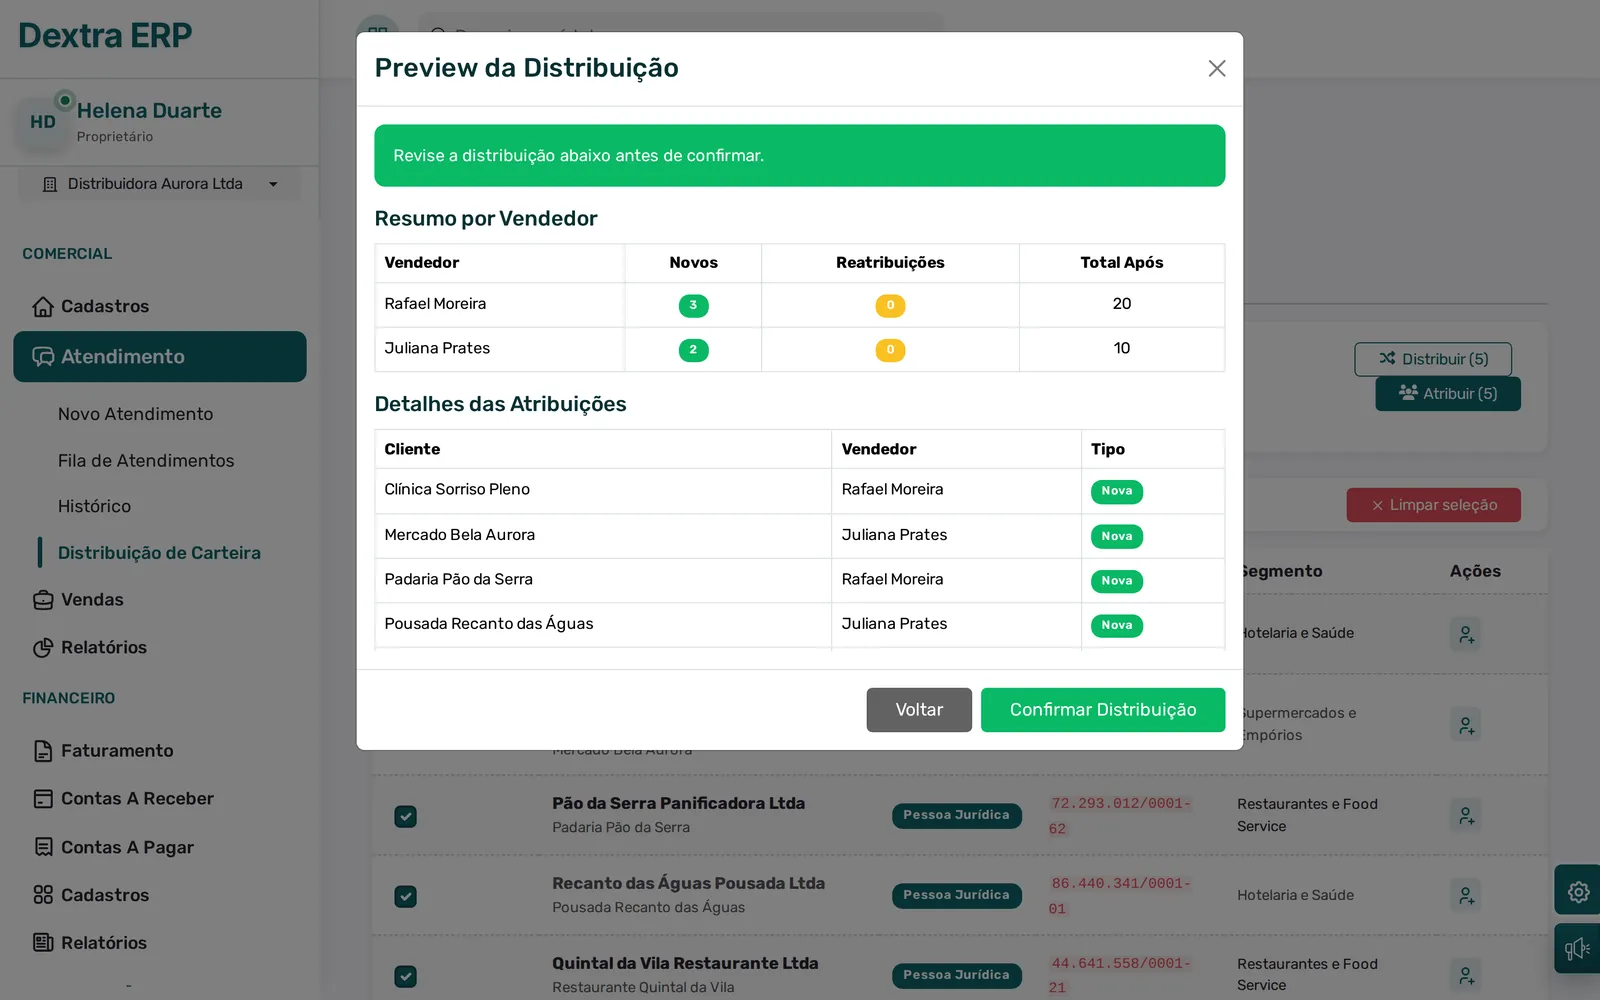The width and height of the screenshot is (1600, 1000).
Task: Open the Contas A Pagar icon
Action: 43,847
